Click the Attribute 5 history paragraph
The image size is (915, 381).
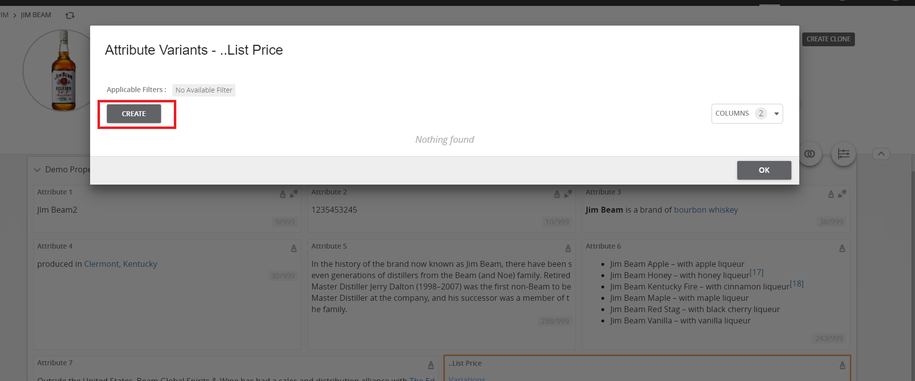coord(441,286)
